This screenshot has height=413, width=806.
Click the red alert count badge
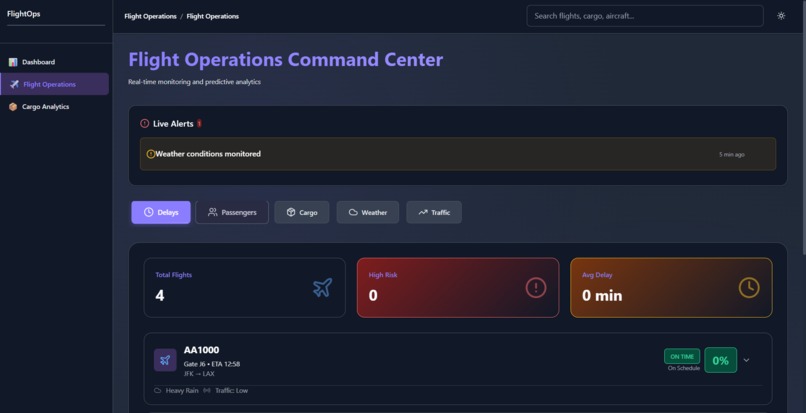click(199, 123)
